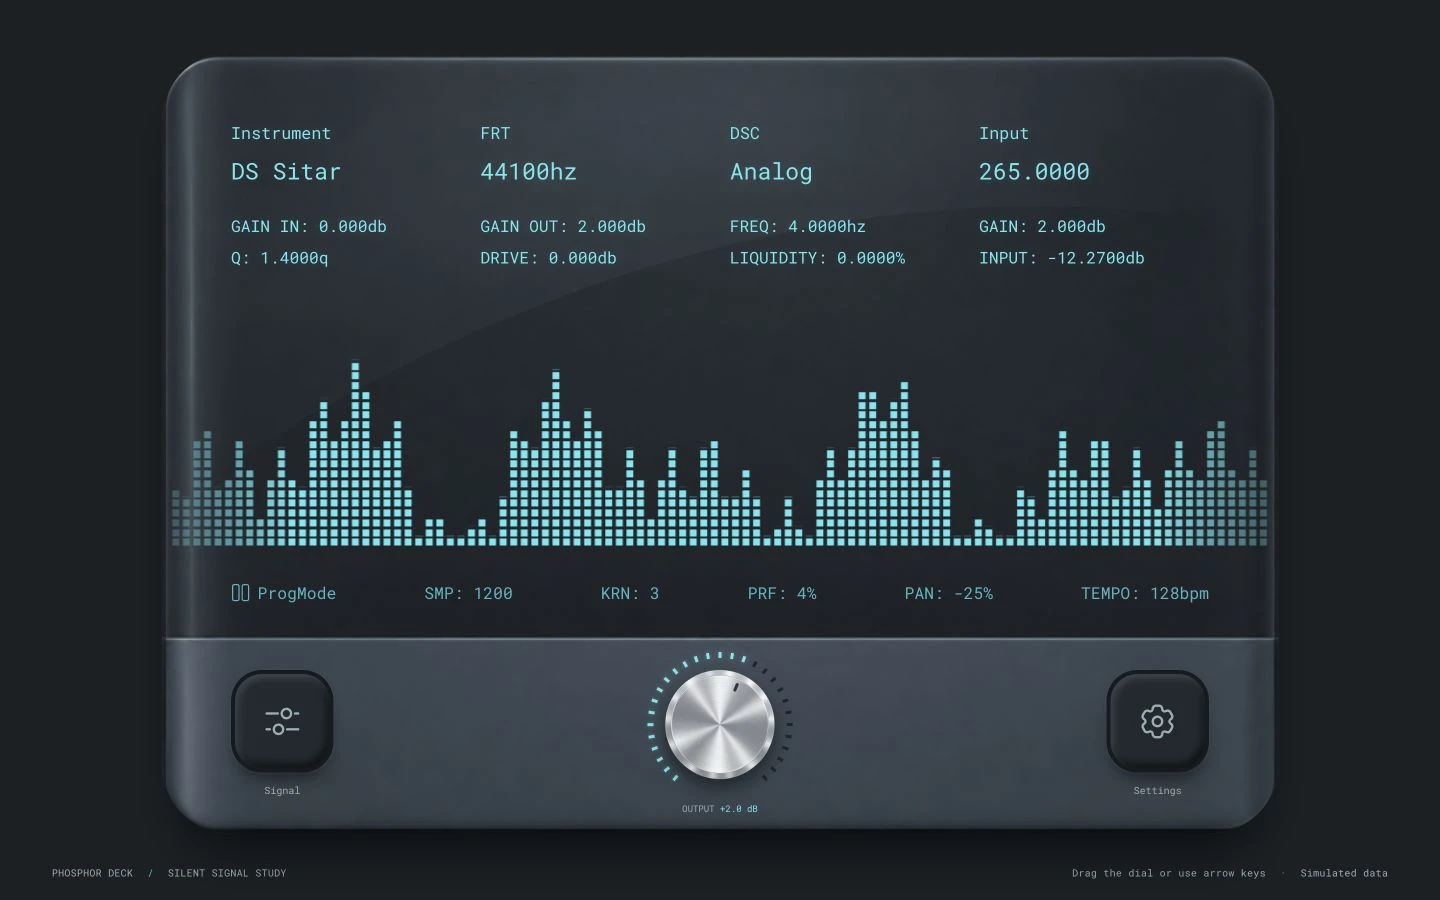The image size is (1440, 900).
Task: Click the DSC heading label
Action: (745, 134)
